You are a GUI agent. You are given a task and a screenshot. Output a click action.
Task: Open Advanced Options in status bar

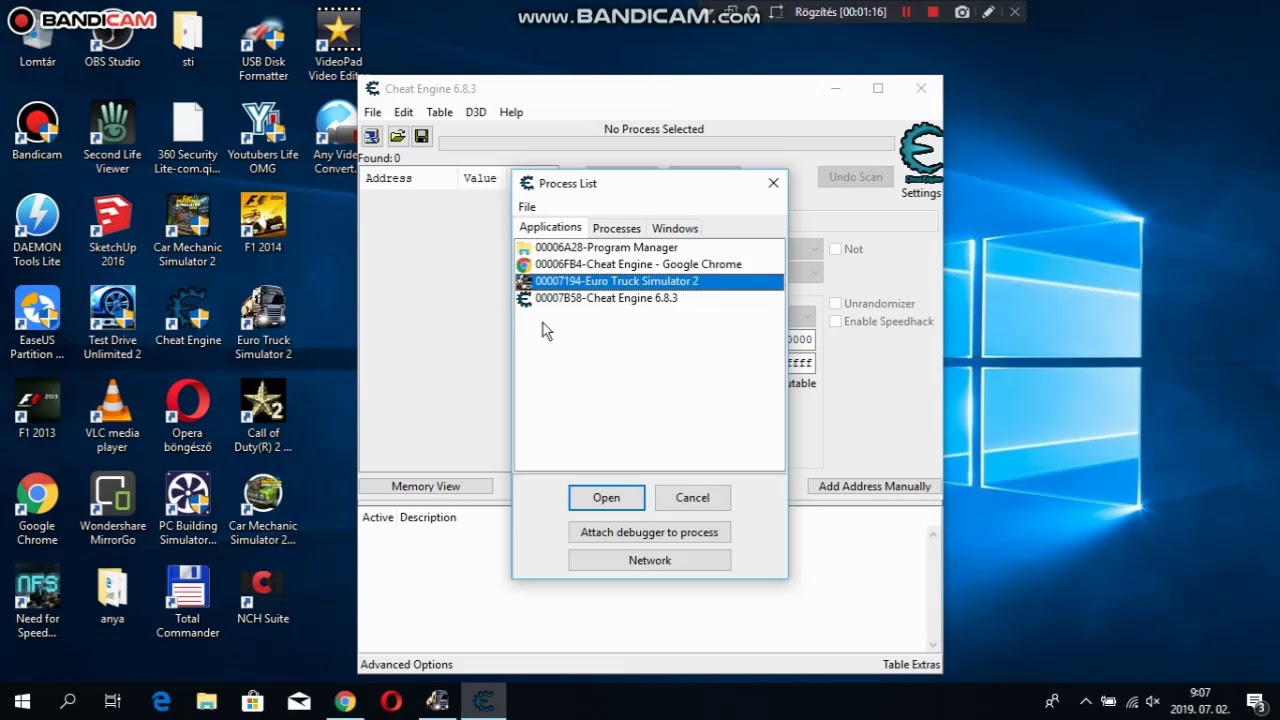[x=406, y=664]
